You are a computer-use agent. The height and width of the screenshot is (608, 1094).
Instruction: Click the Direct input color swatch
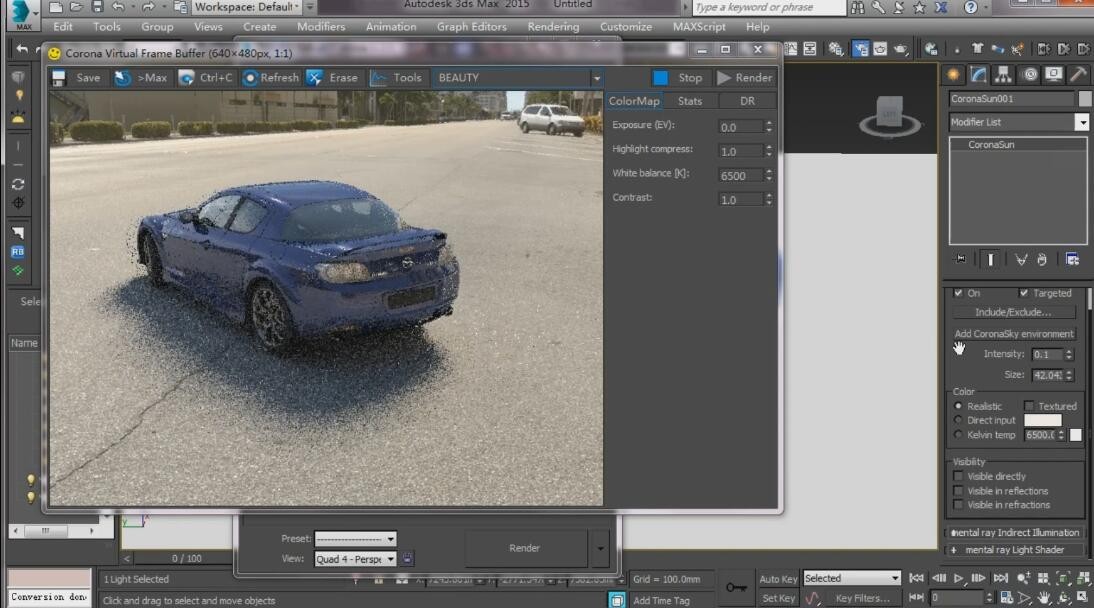[1042, 420]
